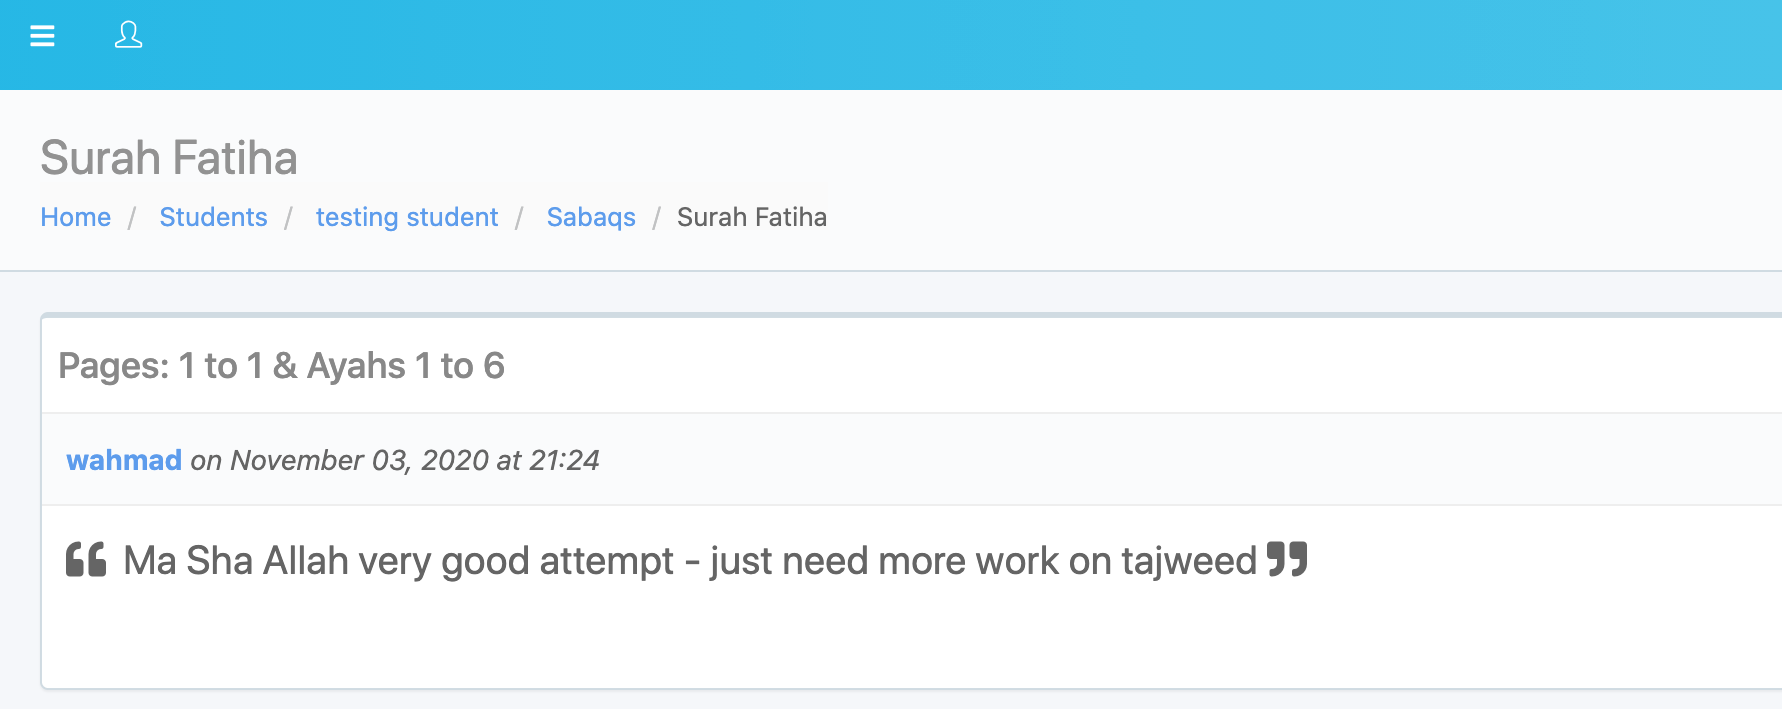Click the blue top navigation bar
Image resolution: width=1782 pixels, height=709 pixels.
click(x=891, y=45)
